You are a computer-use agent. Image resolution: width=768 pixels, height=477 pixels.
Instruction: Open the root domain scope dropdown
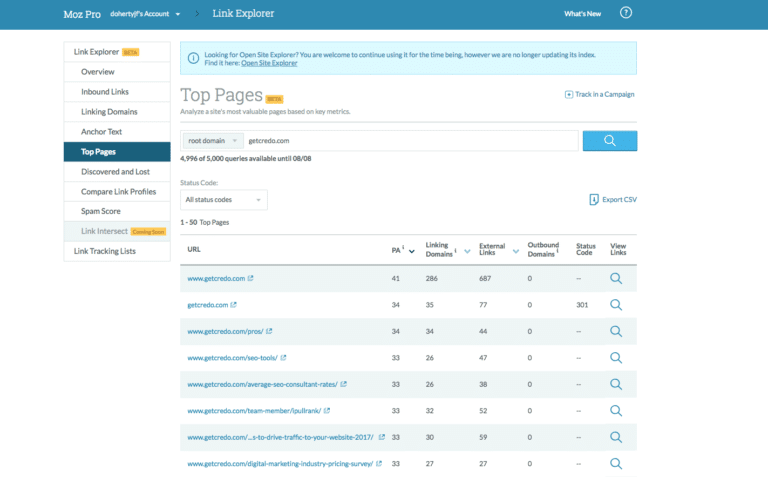pyautogui.click(x=213, y=141)
